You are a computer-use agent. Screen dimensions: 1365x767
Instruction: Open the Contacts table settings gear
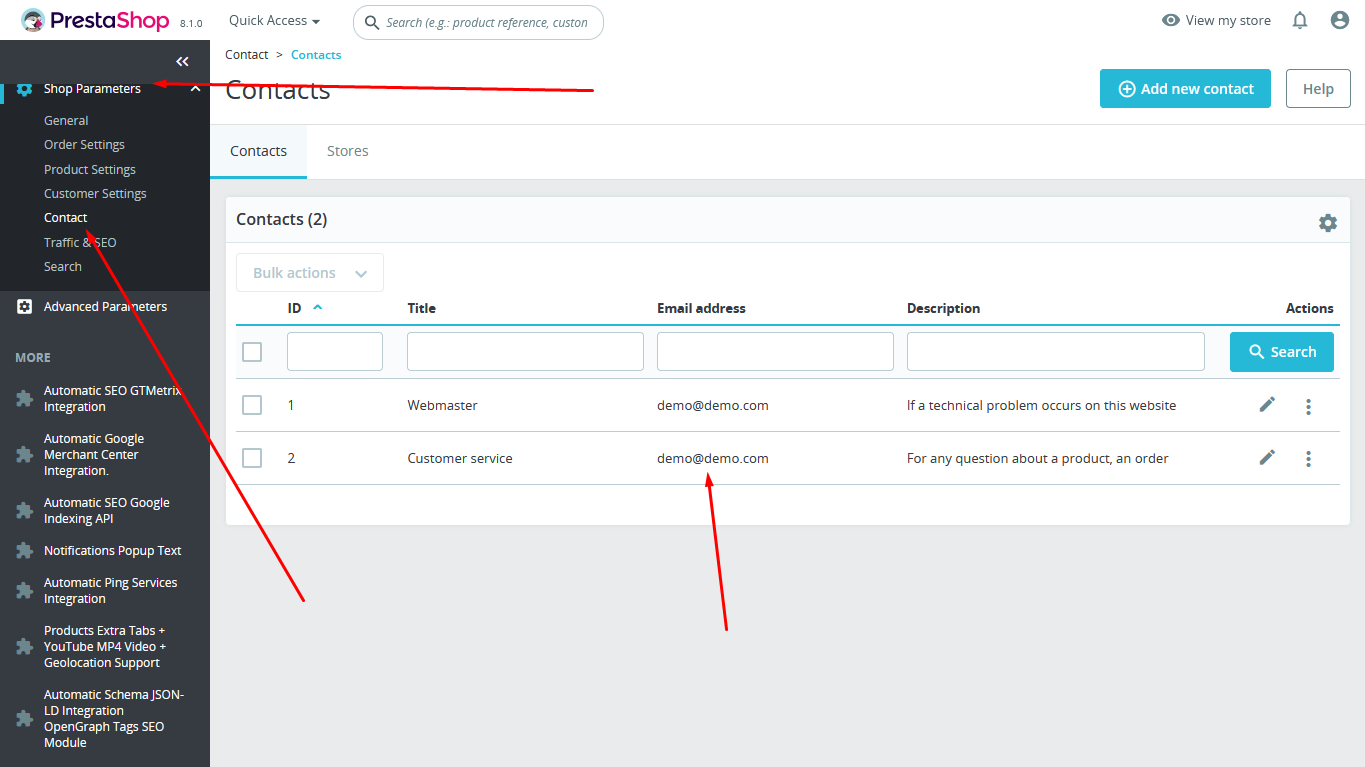1328,223
